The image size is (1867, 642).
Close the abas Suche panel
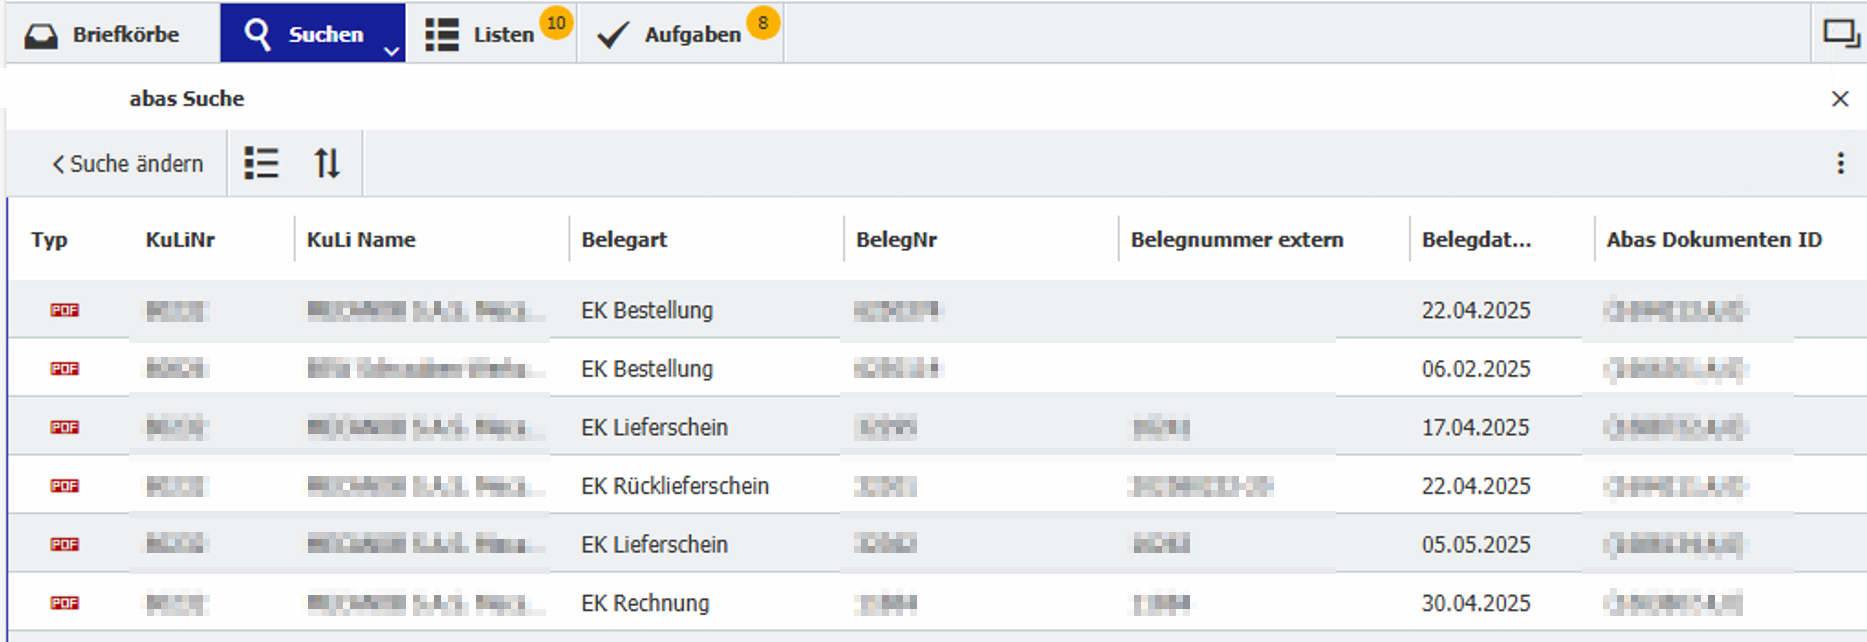pos(1839,99)
